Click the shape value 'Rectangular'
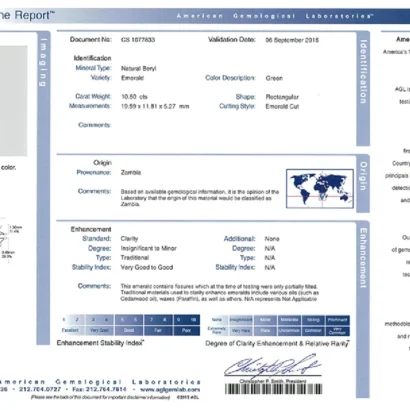Viewport: 410px width, 410px height. click(282, 97)
